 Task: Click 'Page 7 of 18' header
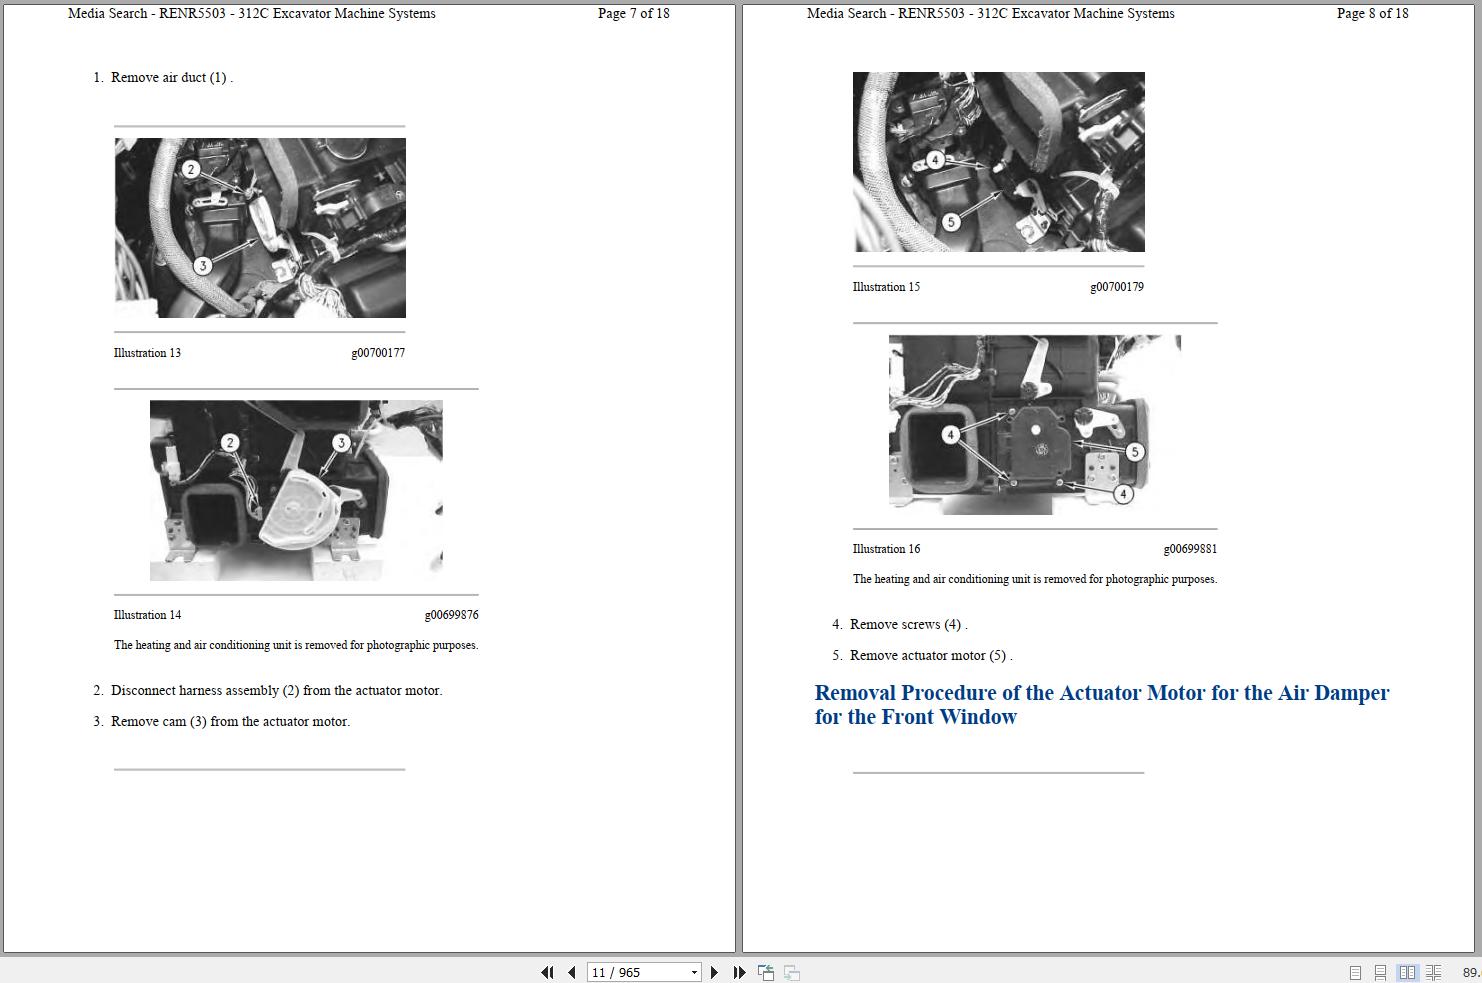pyautogui.click(x=634, y=13)
